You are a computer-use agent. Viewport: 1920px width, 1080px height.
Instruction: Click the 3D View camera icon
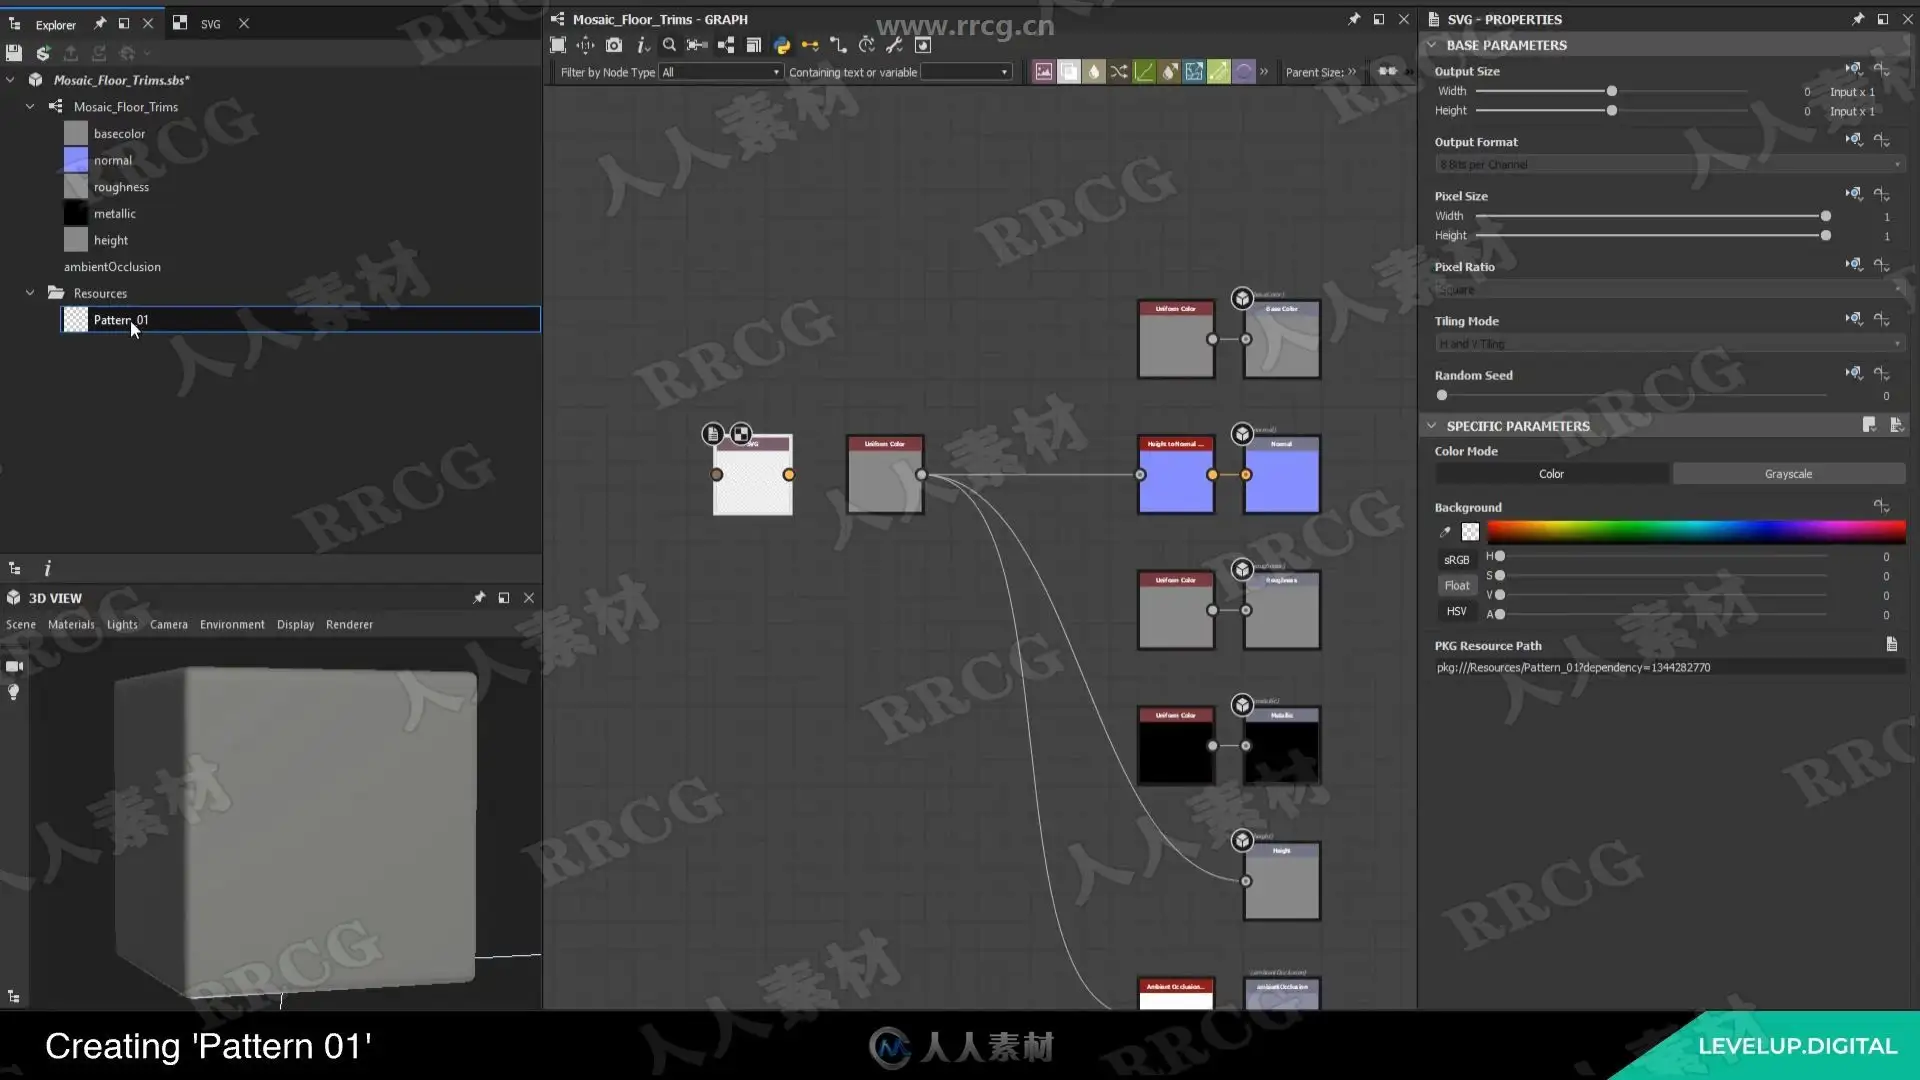pyautogui.click(x=14, y=666)
